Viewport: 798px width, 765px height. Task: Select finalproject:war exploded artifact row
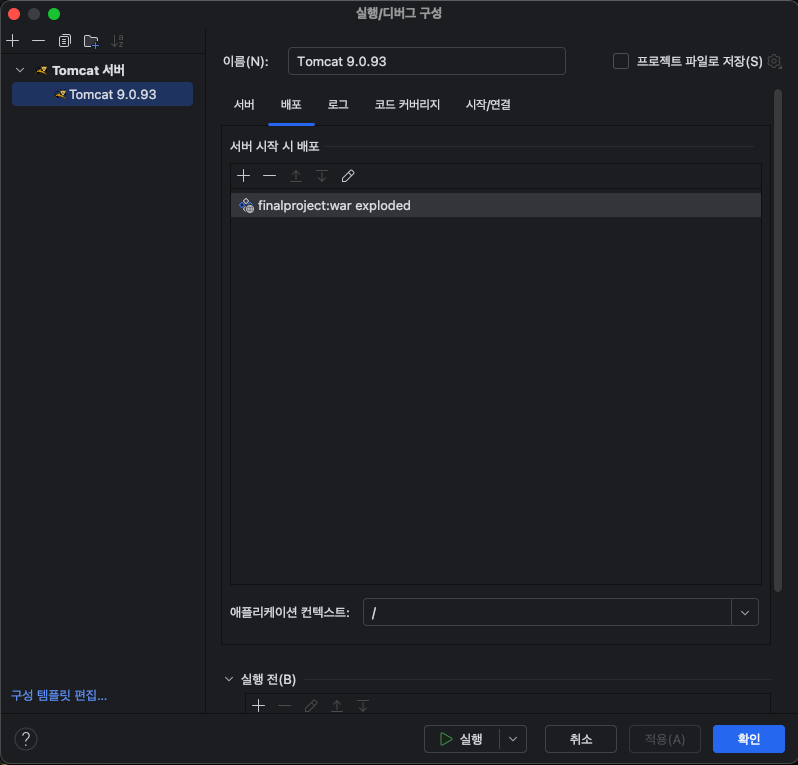coord(496,205)
